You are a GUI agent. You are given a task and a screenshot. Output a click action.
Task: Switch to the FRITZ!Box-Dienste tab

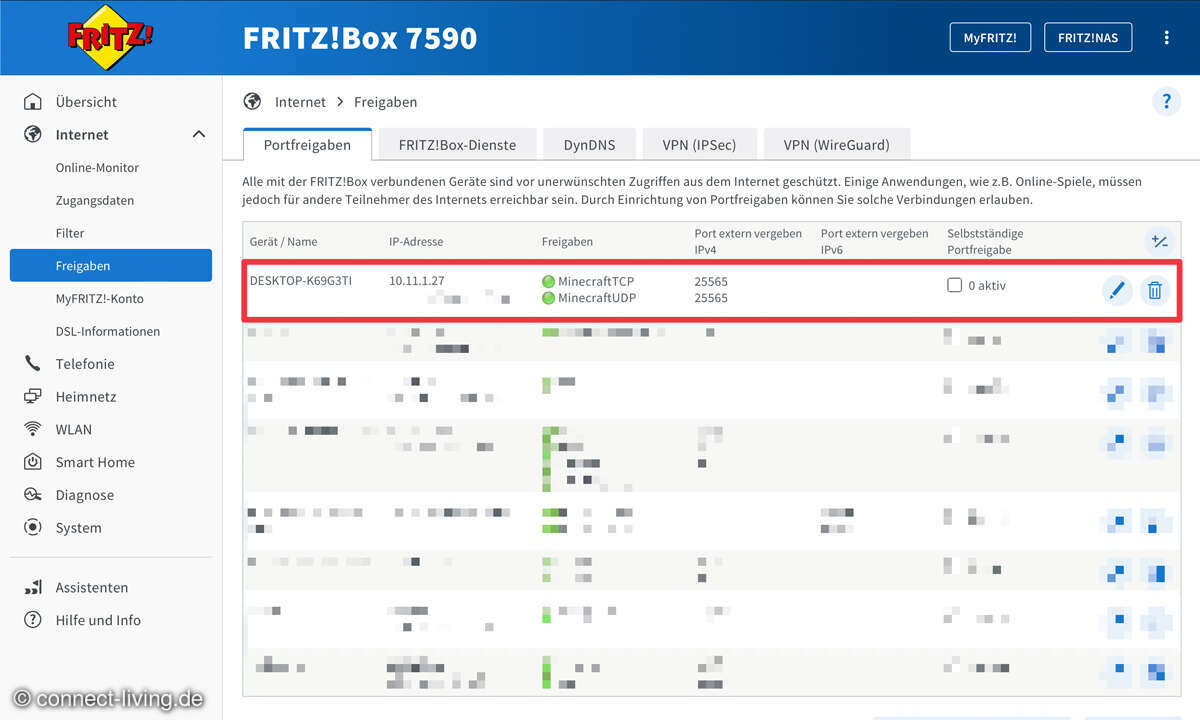(457, 145)
